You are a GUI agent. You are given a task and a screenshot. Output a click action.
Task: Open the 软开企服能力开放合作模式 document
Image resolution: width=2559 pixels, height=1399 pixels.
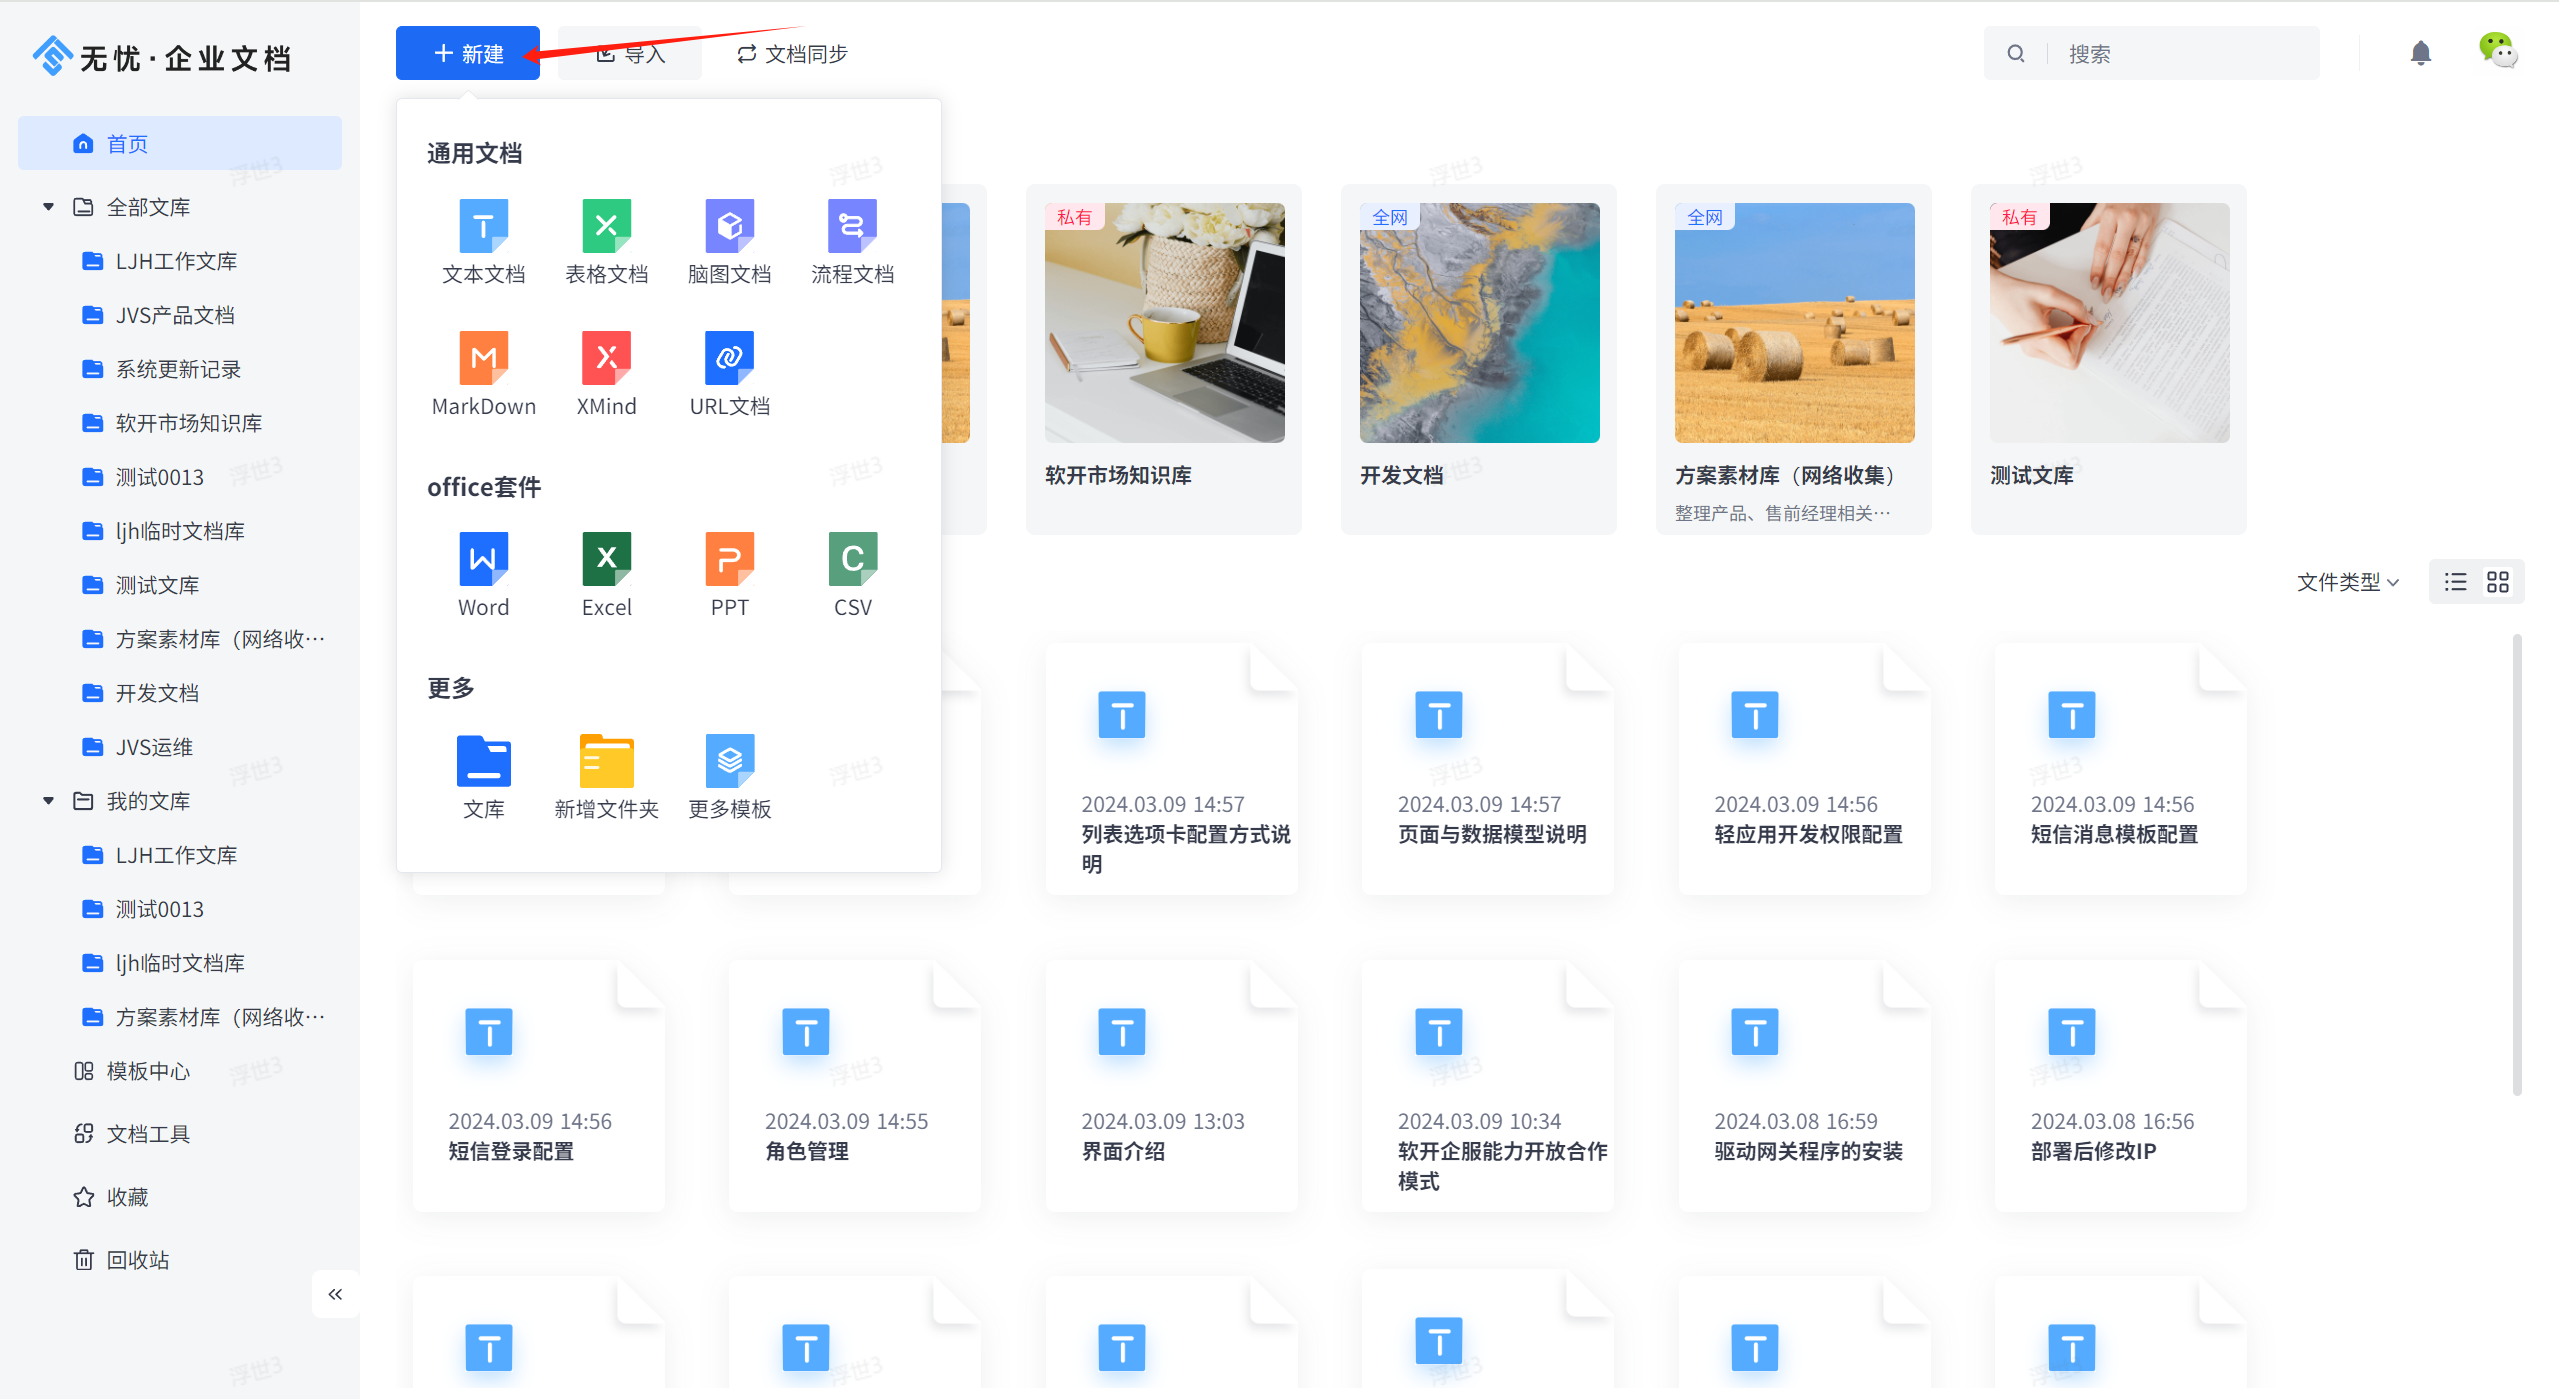pyautogui.click(x=1488, y=1085)
